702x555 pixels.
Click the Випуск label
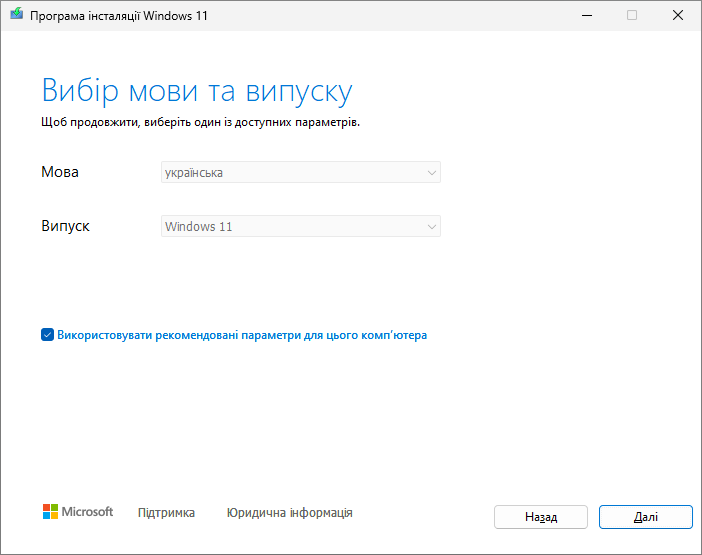click(x=65, y=226)
